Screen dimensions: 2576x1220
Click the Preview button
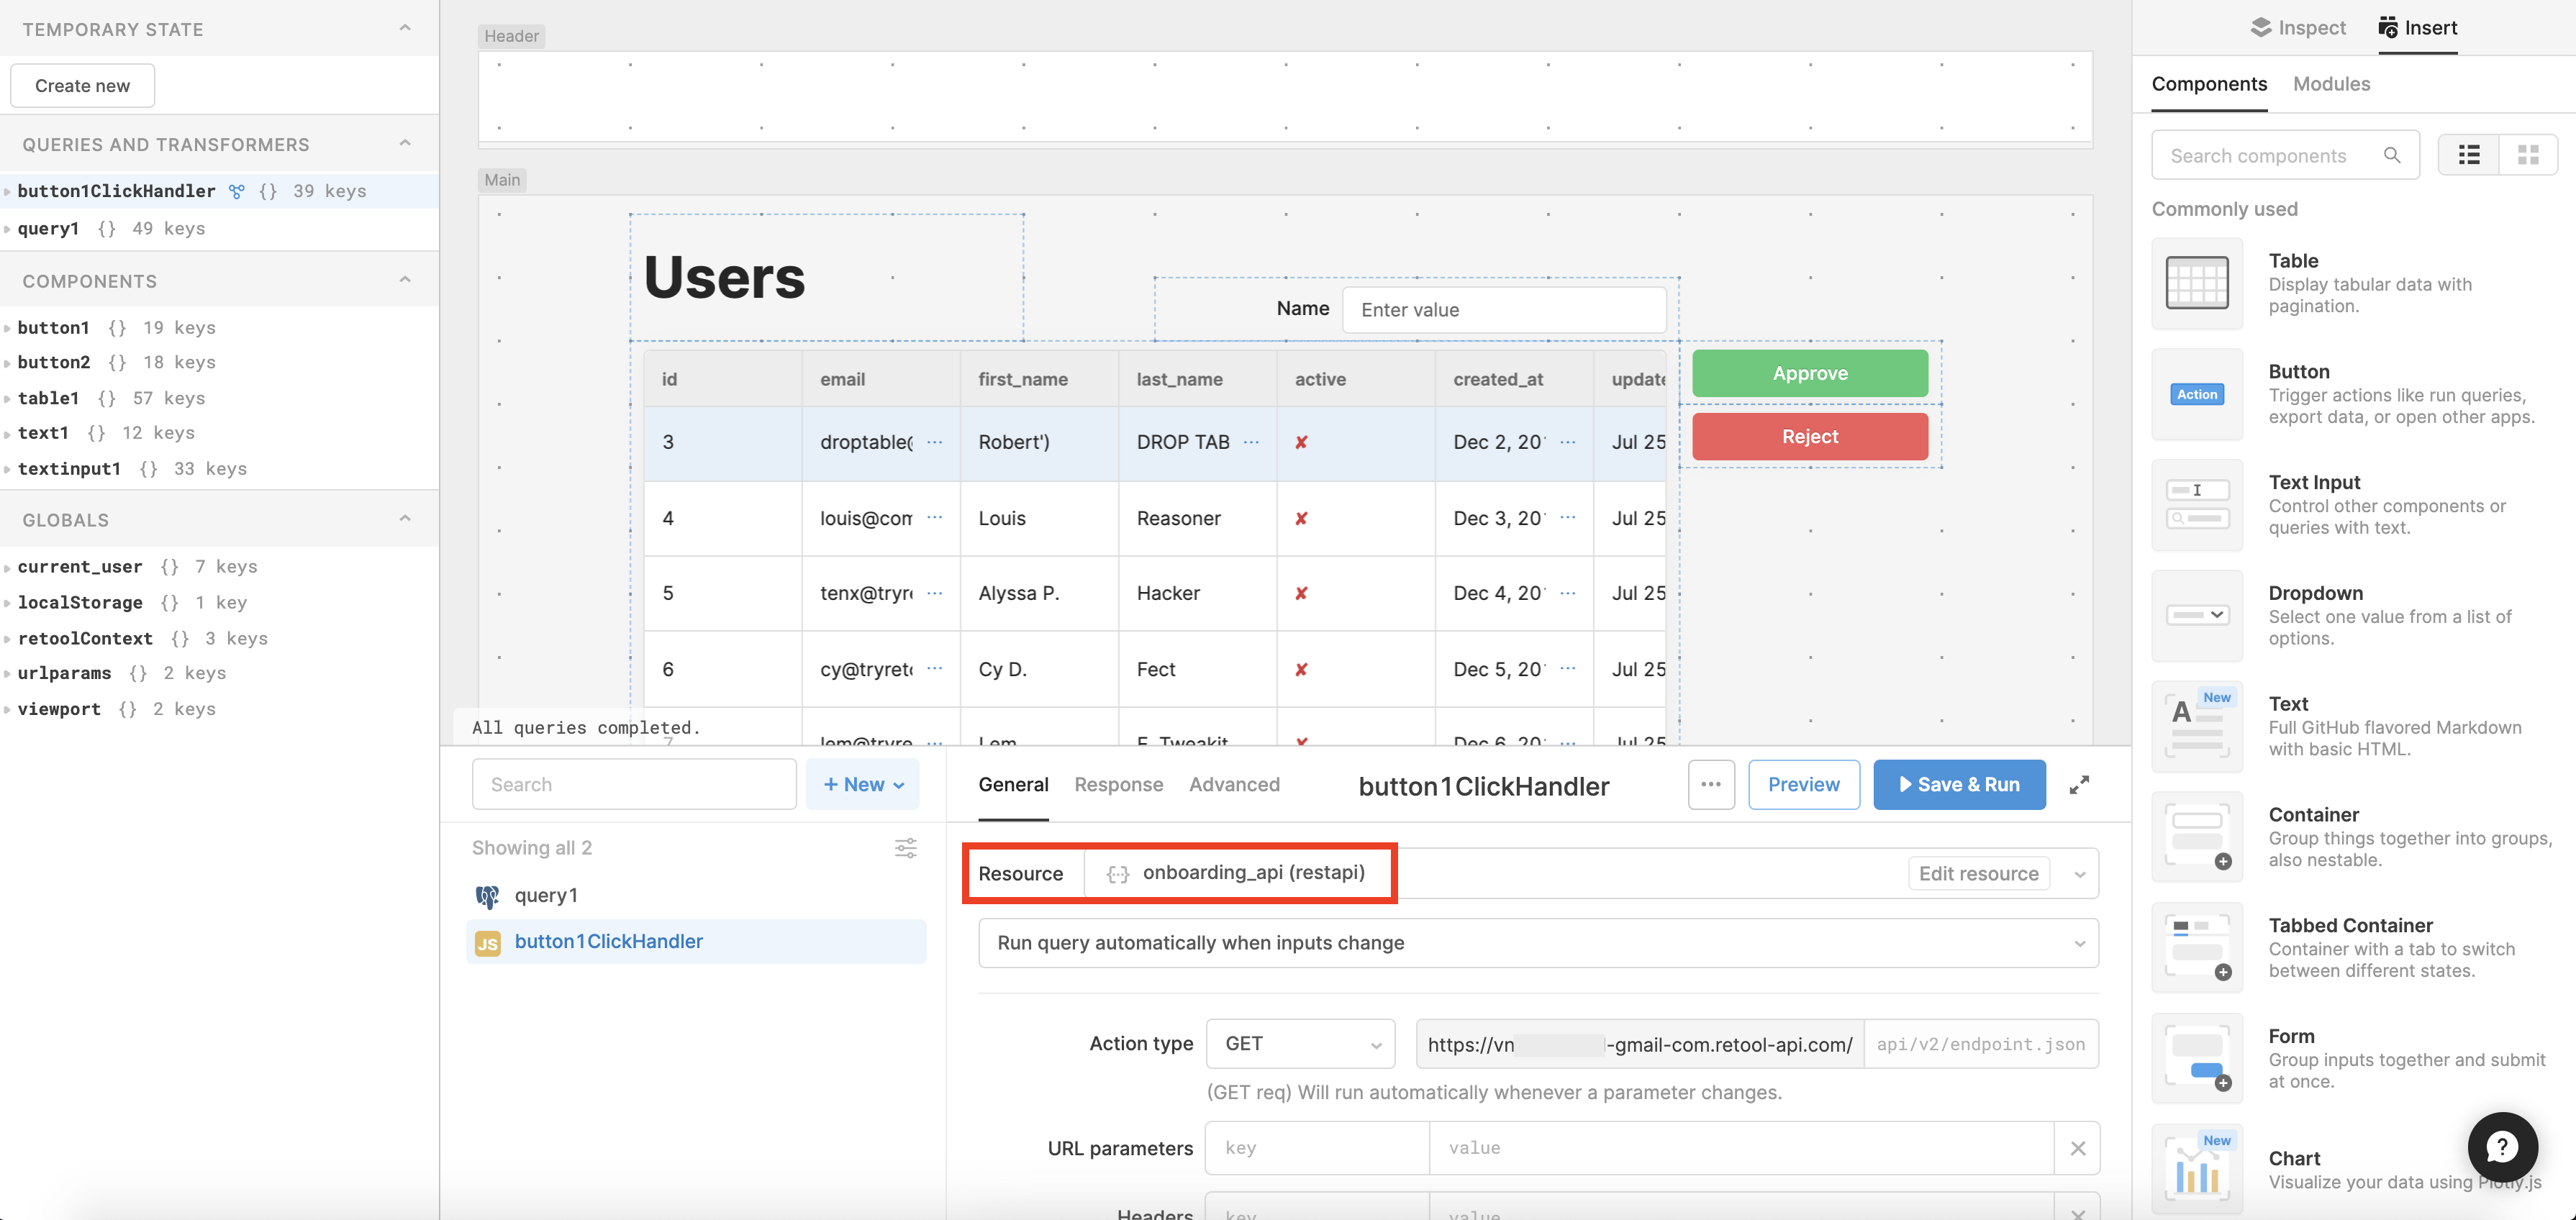point(1803,785)
